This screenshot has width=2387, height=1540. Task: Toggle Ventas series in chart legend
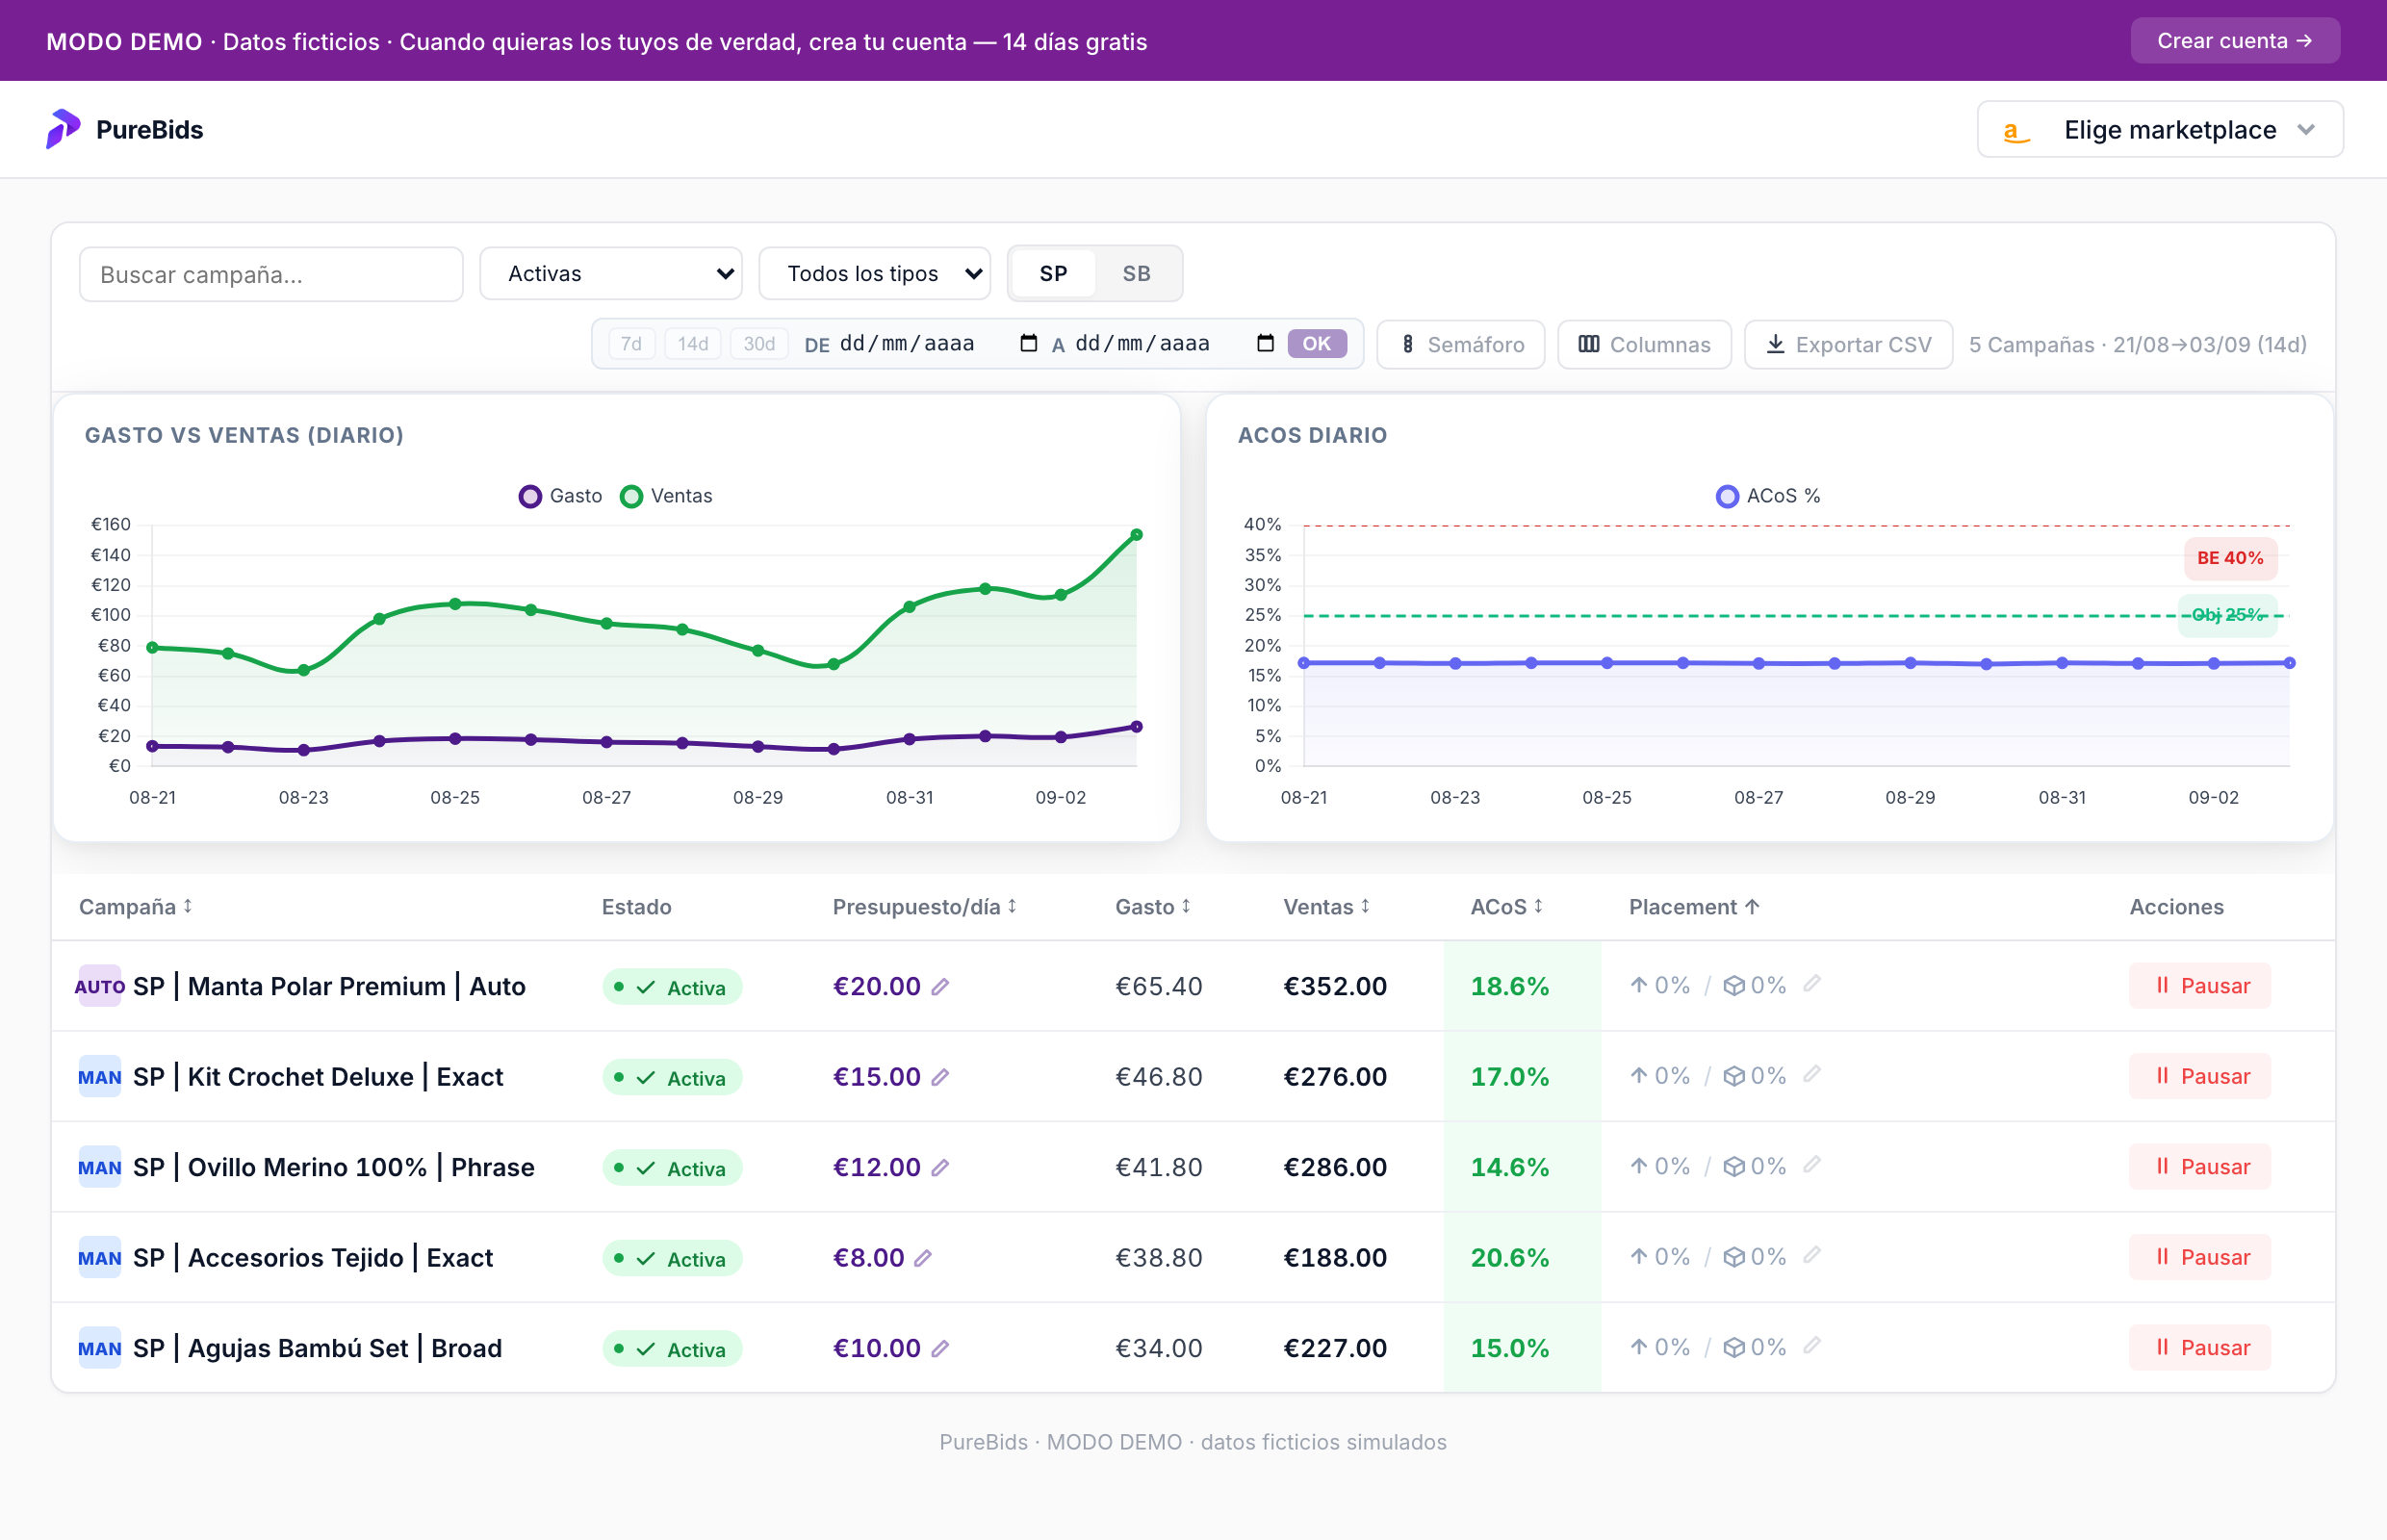[x=666, y=496]
